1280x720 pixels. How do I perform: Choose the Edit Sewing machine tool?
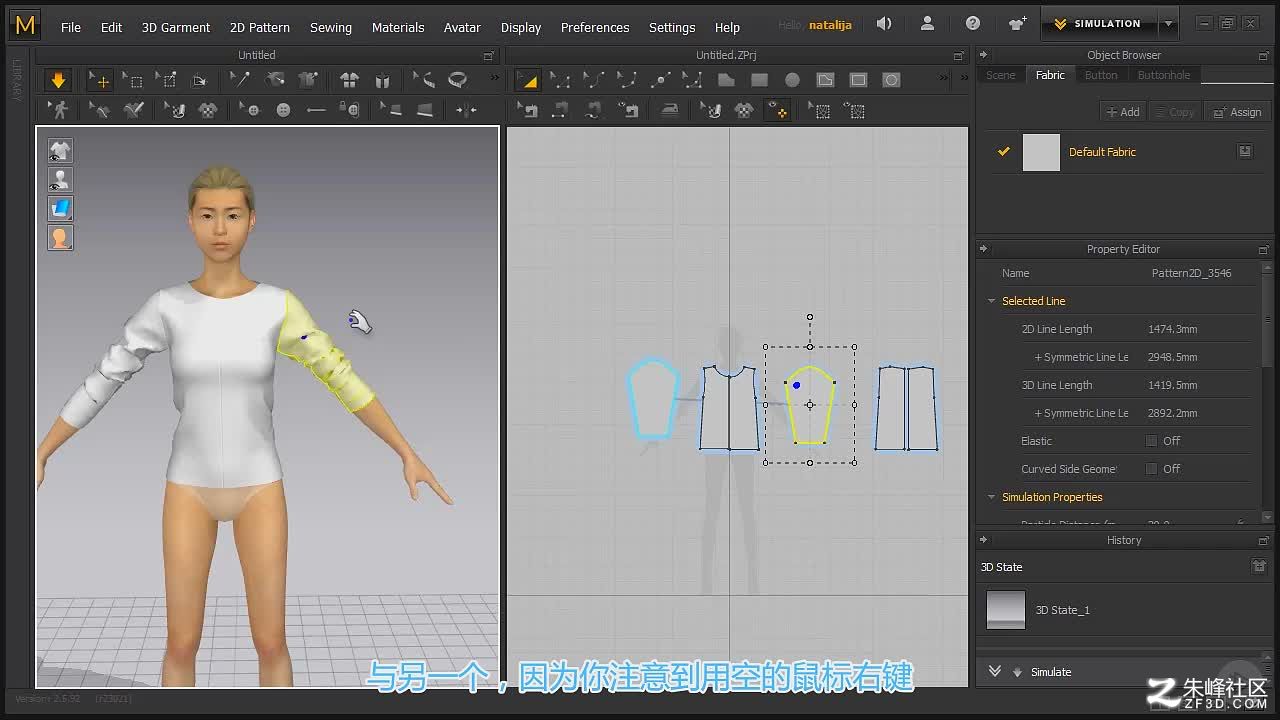528,110
